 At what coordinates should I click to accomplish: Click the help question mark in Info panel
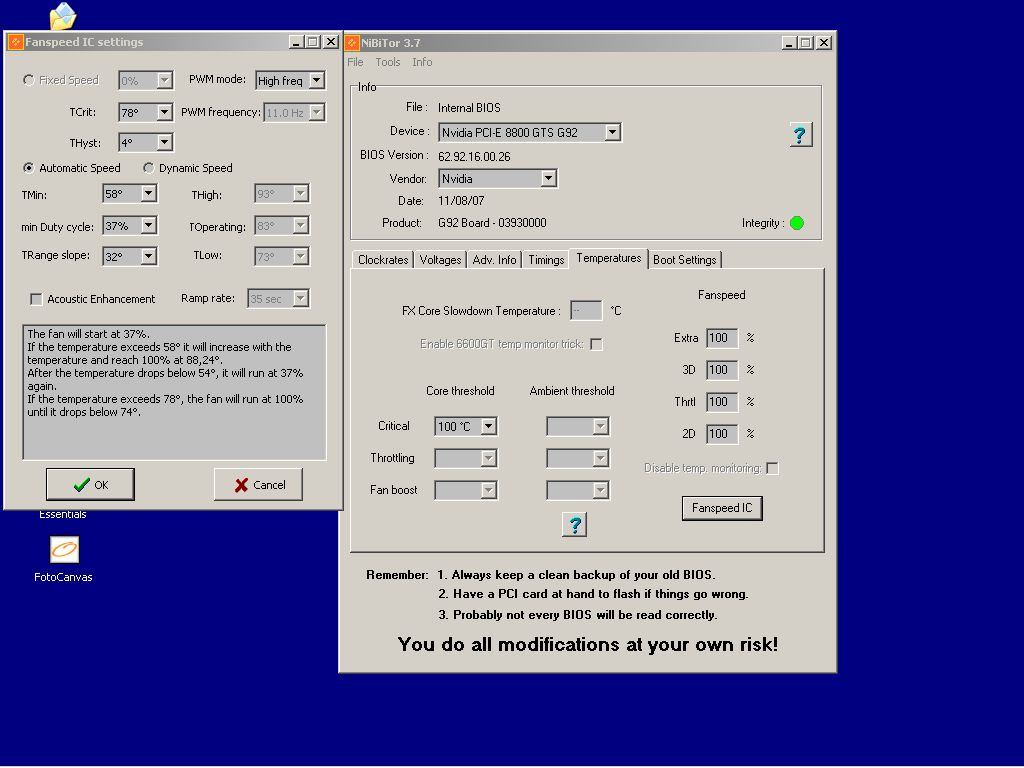801,135
